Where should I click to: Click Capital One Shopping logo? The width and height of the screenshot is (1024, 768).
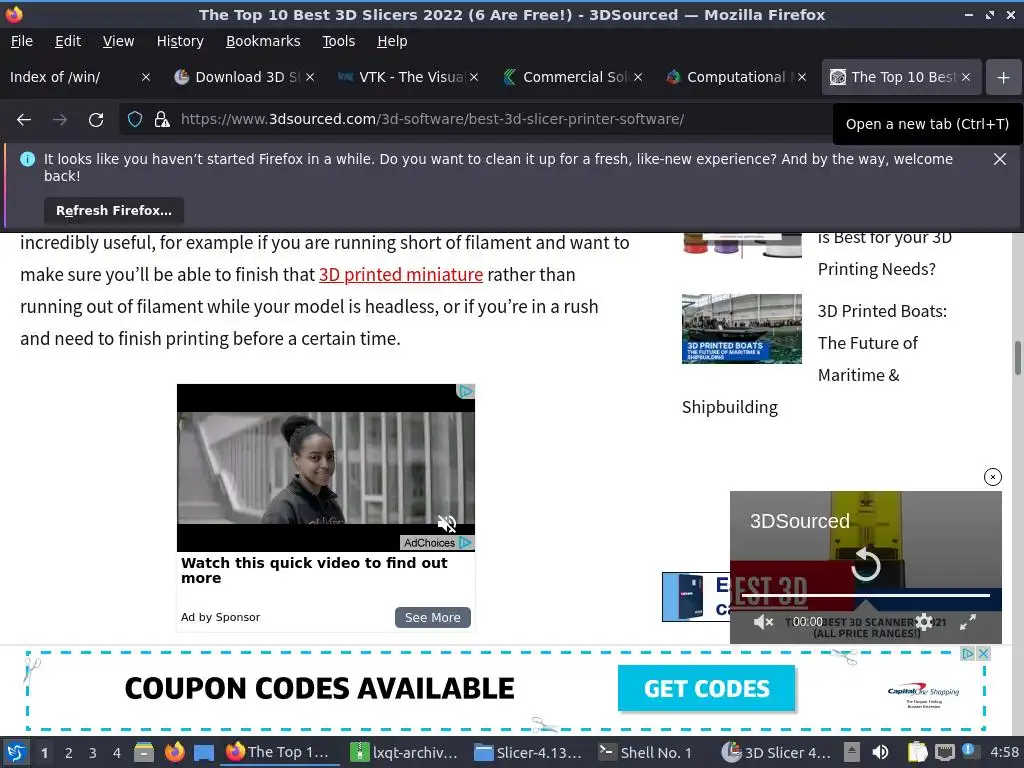pyautogui.click(x=923, y=696)
